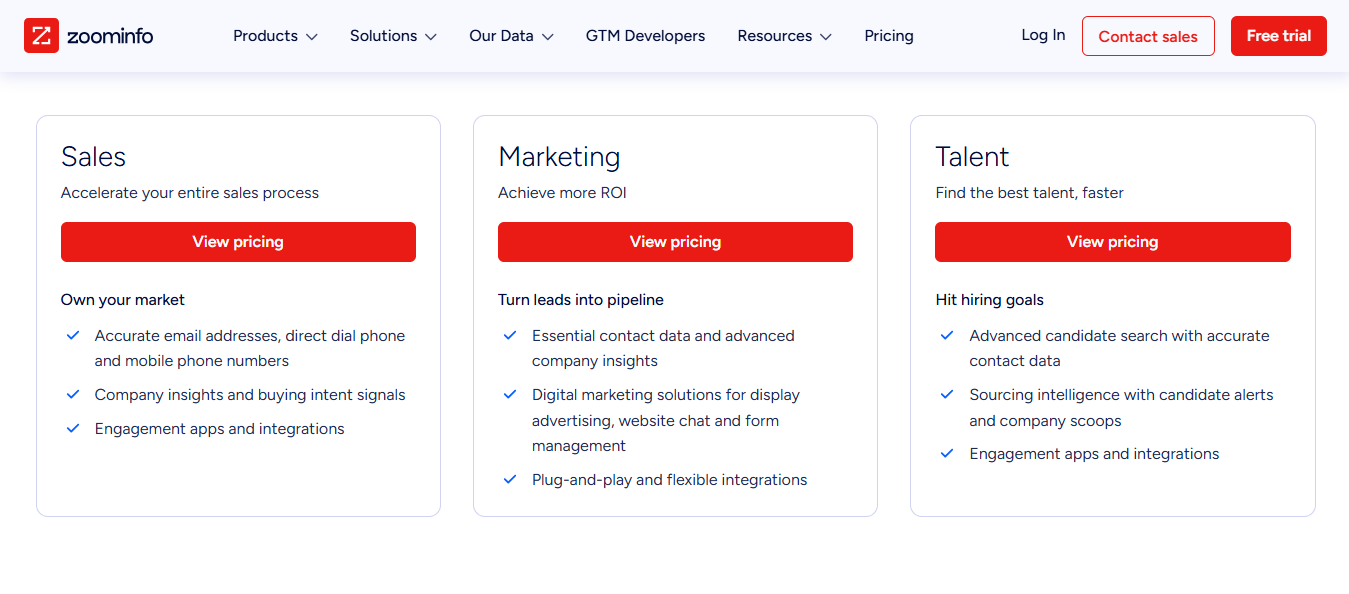Image resolution: width=1349 pixels, height=594 pixels.
Task: Click checkmark beside Sales Engagement apps and integrations
Action: [73, 429]
